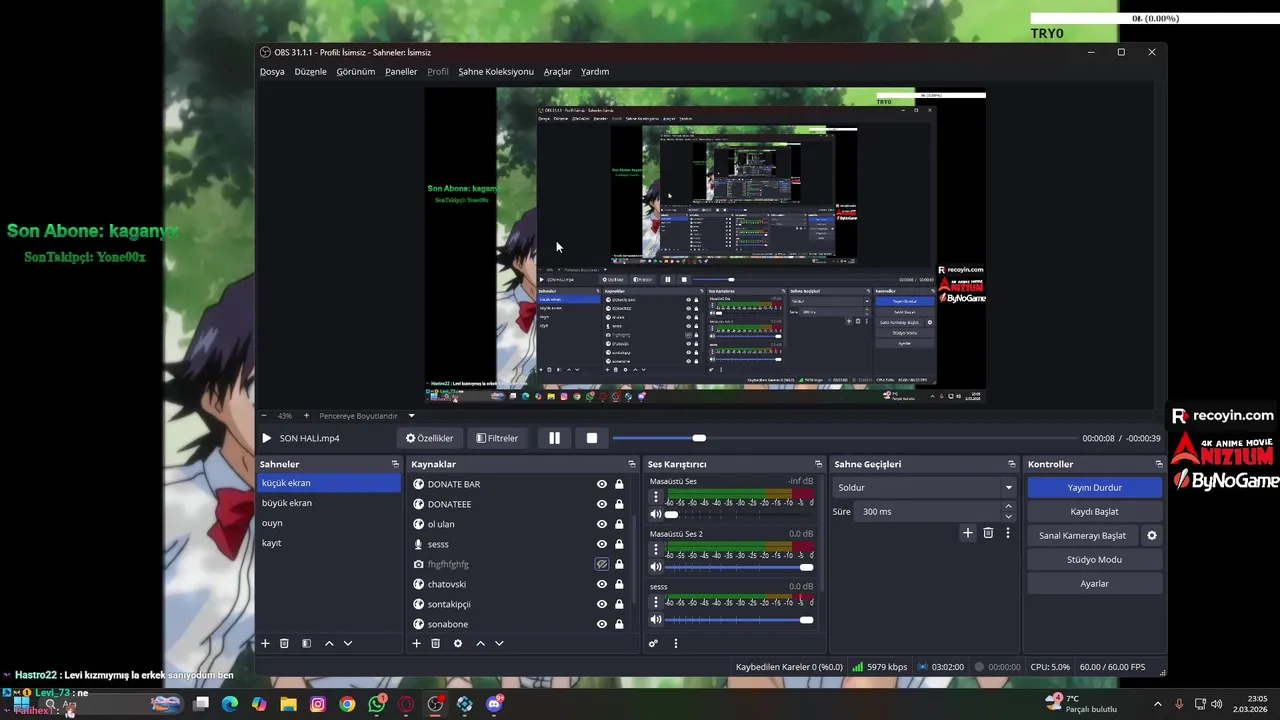
Task: Open the Araçlar menu
Action: pos(557,72)
